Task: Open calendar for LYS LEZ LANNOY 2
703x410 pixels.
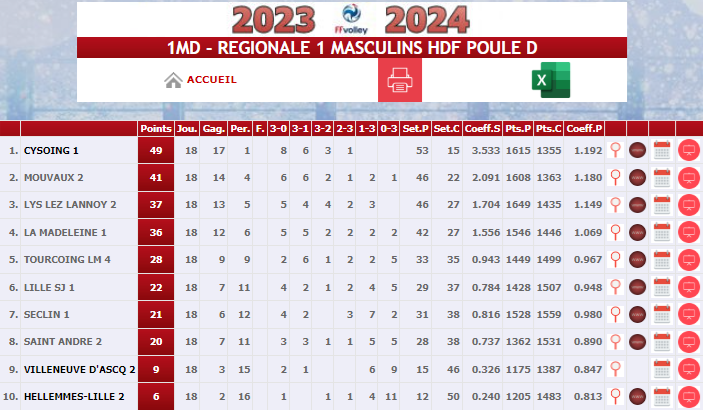Action: (x=662, y=205)
